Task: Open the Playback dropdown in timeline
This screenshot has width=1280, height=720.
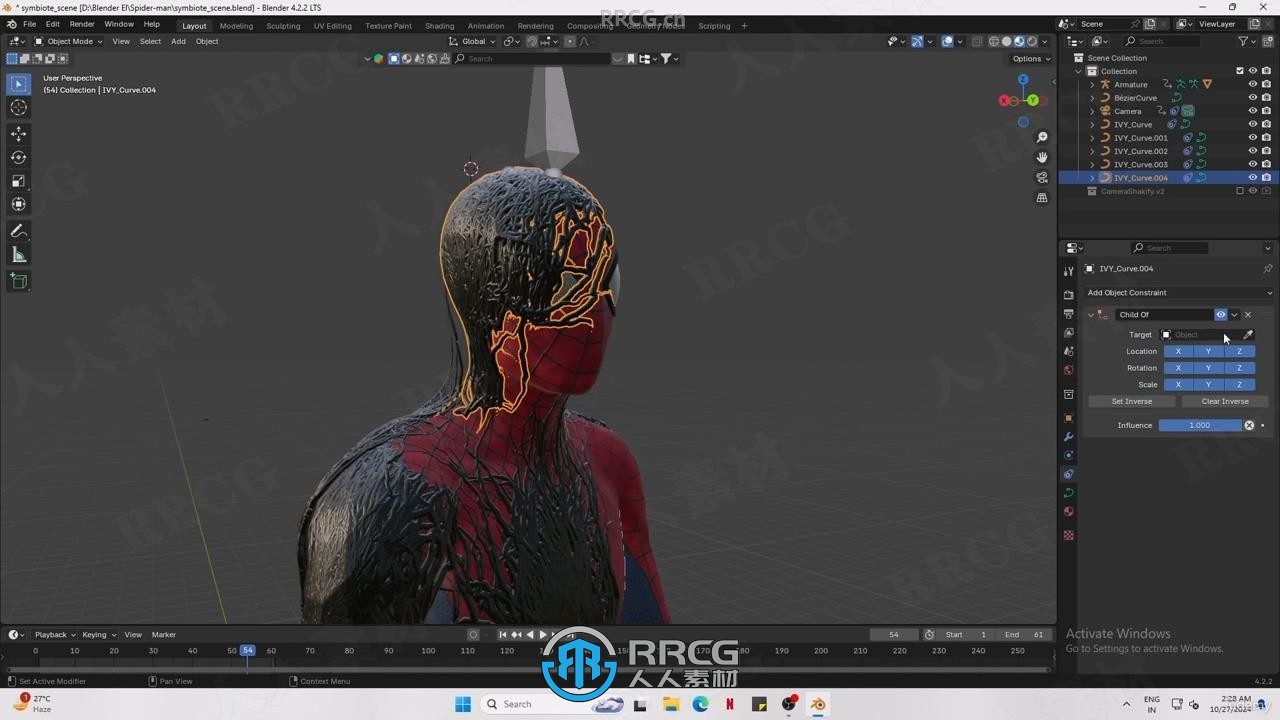Action: [54, 634]
